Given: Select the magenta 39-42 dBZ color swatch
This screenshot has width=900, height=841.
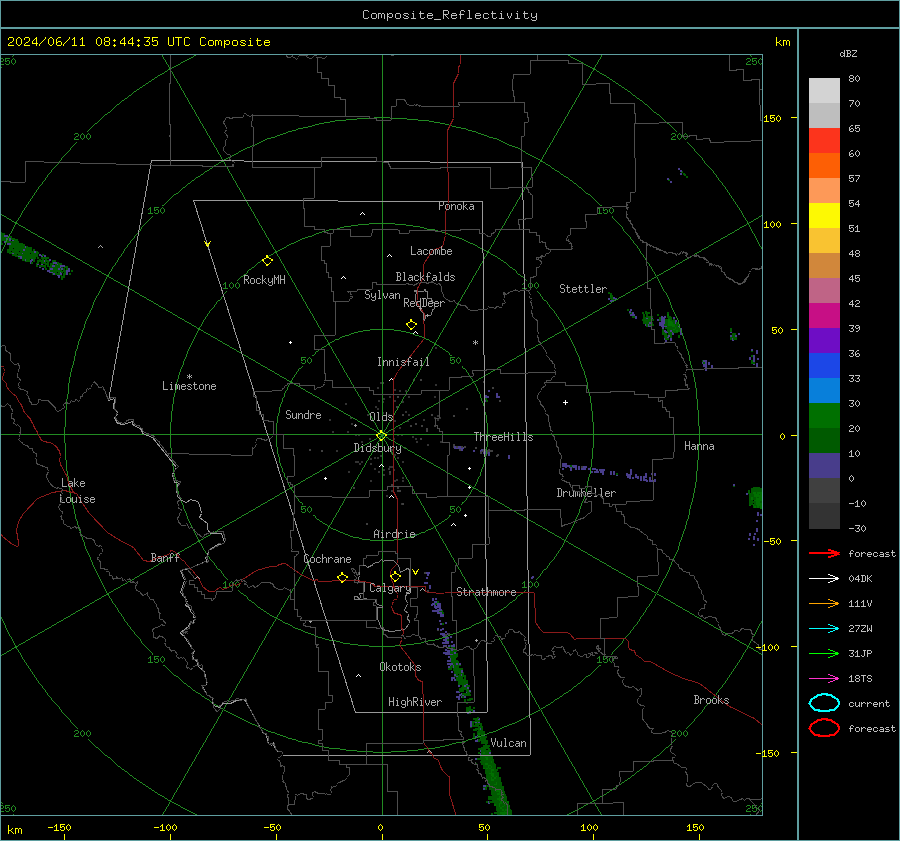Looking at the screenshot, I should pyautogui.click(x=824, y=316).
